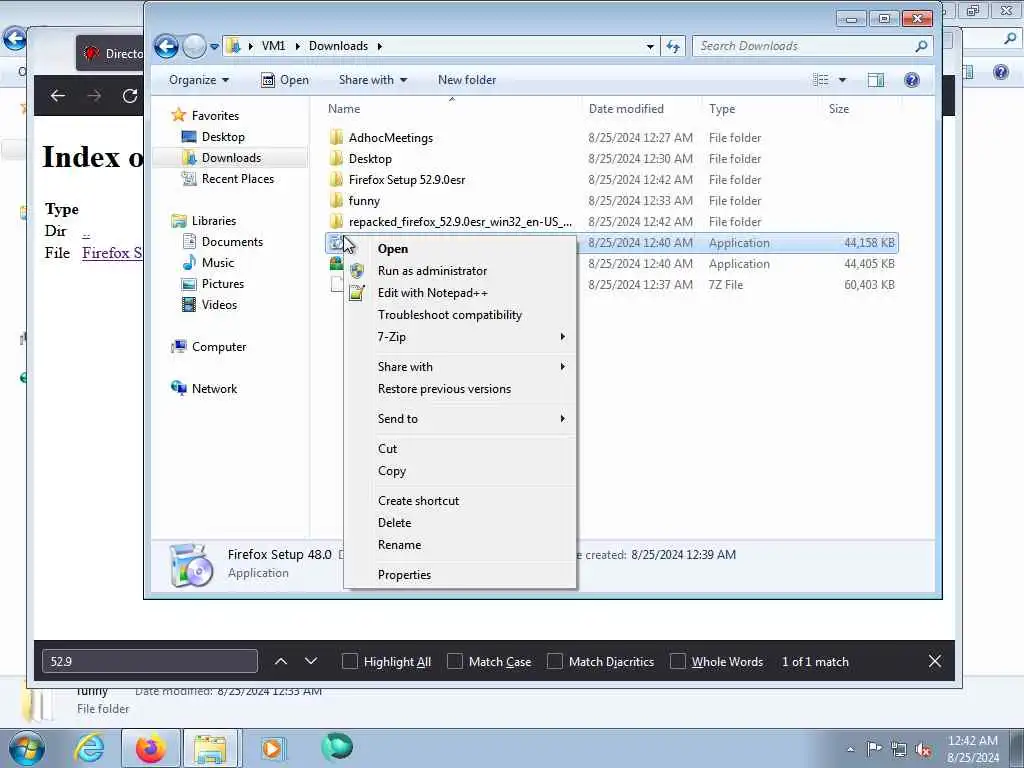Select the funny folder
This screenshot has width=1024, height=768.
364,200
